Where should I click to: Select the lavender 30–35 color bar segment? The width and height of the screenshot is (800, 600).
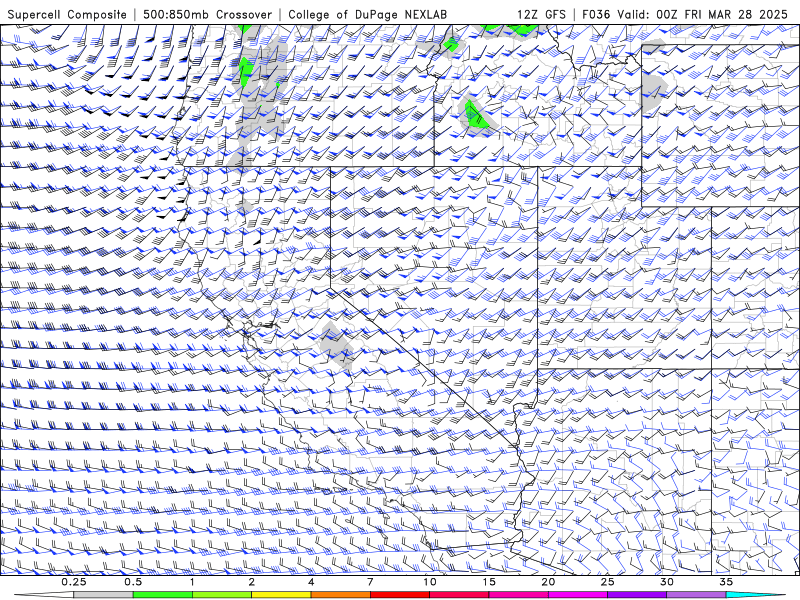(x=696, y=595)
